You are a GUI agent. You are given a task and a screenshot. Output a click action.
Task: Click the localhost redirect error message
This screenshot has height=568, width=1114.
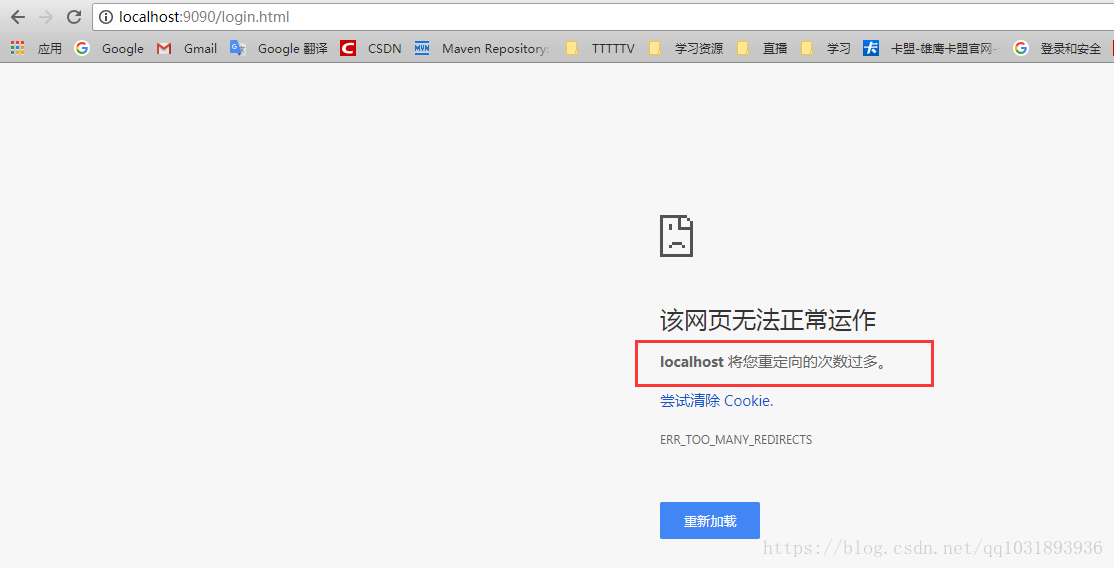(774, 362)
